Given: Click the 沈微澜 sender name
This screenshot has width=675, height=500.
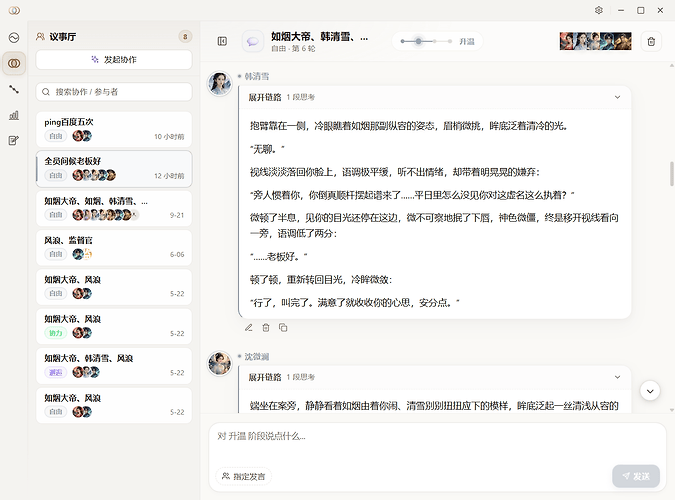Looking at the screenshot, I should (257, 357).
